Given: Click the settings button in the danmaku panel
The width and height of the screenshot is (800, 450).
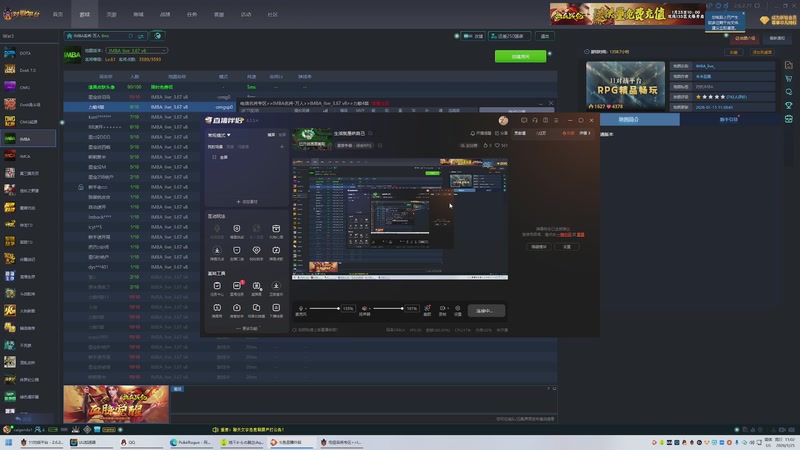Looking at the screenshot, I should [x=567, y=247].
